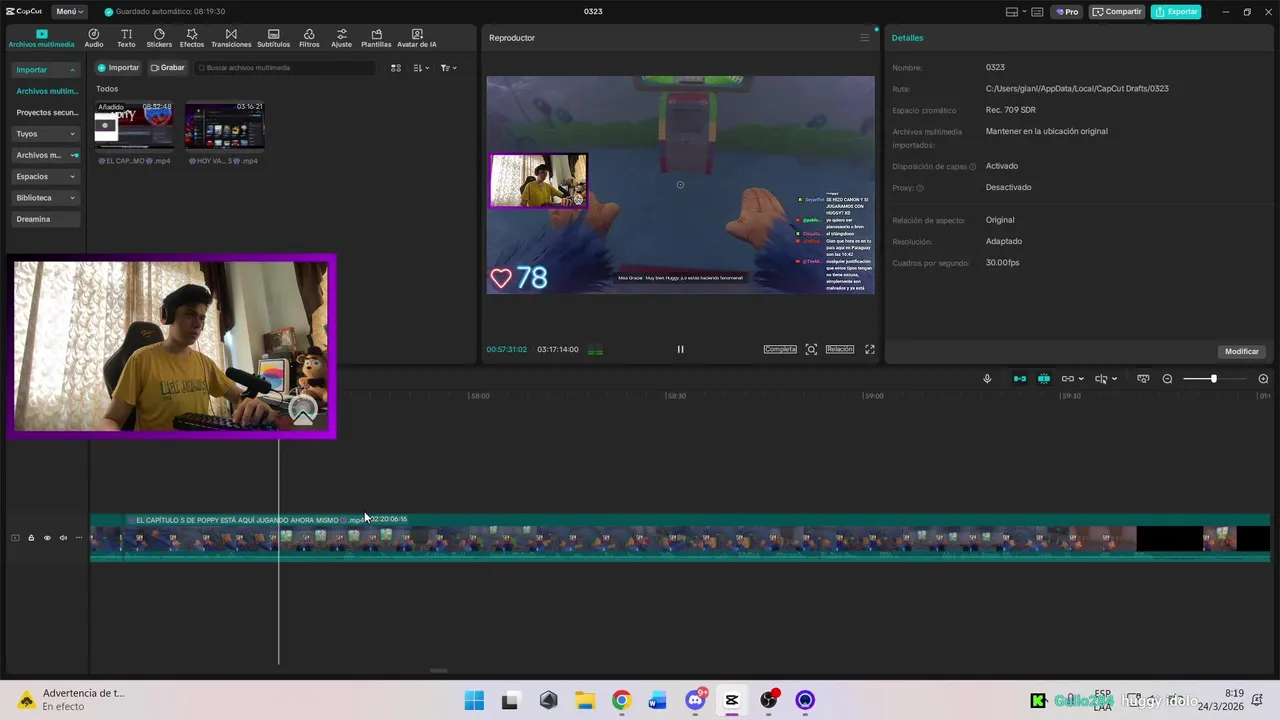1280x720 pixels.
Task: Open the Stickers library
Action: pyautogui.click(x=159, y=38)
